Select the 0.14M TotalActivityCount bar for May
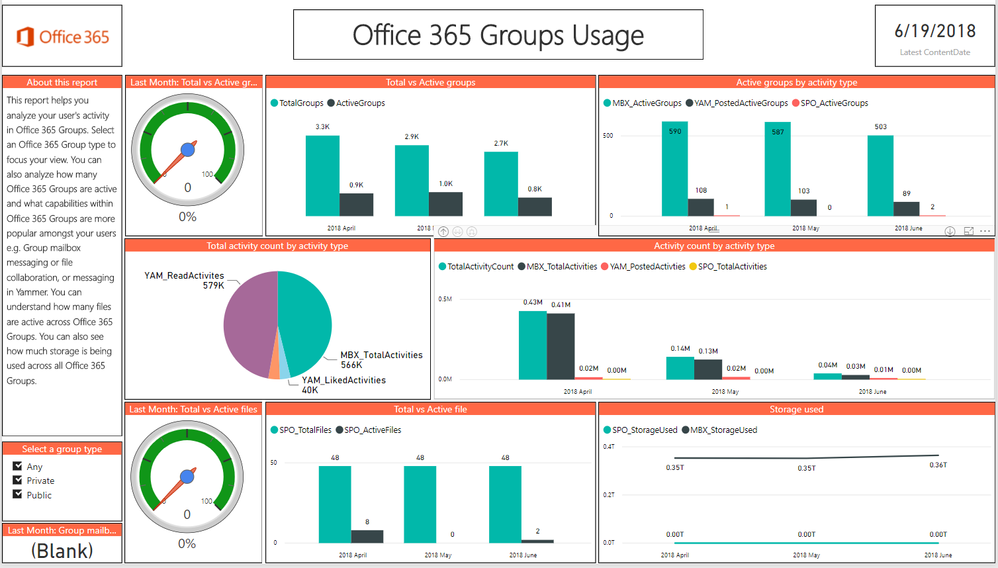 coord(680,368)
